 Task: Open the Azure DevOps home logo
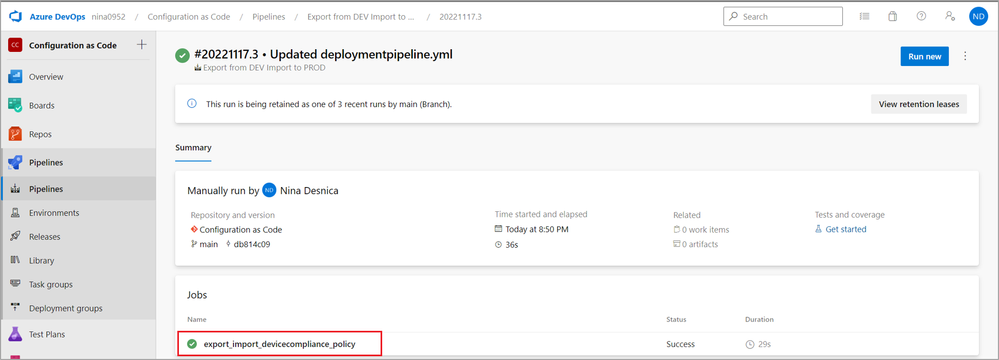15,17
